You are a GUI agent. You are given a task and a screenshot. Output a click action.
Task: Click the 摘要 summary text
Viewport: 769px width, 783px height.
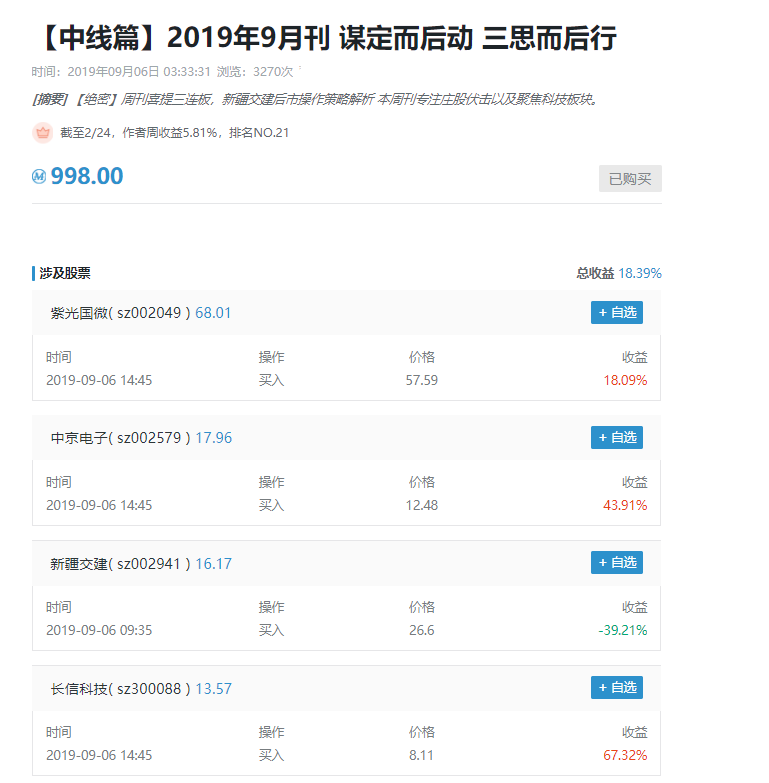(315, 99)
